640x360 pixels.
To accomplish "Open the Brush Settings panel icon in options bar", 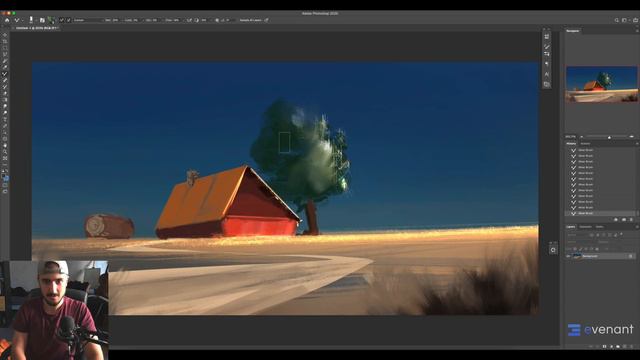I will click(42, 20).
